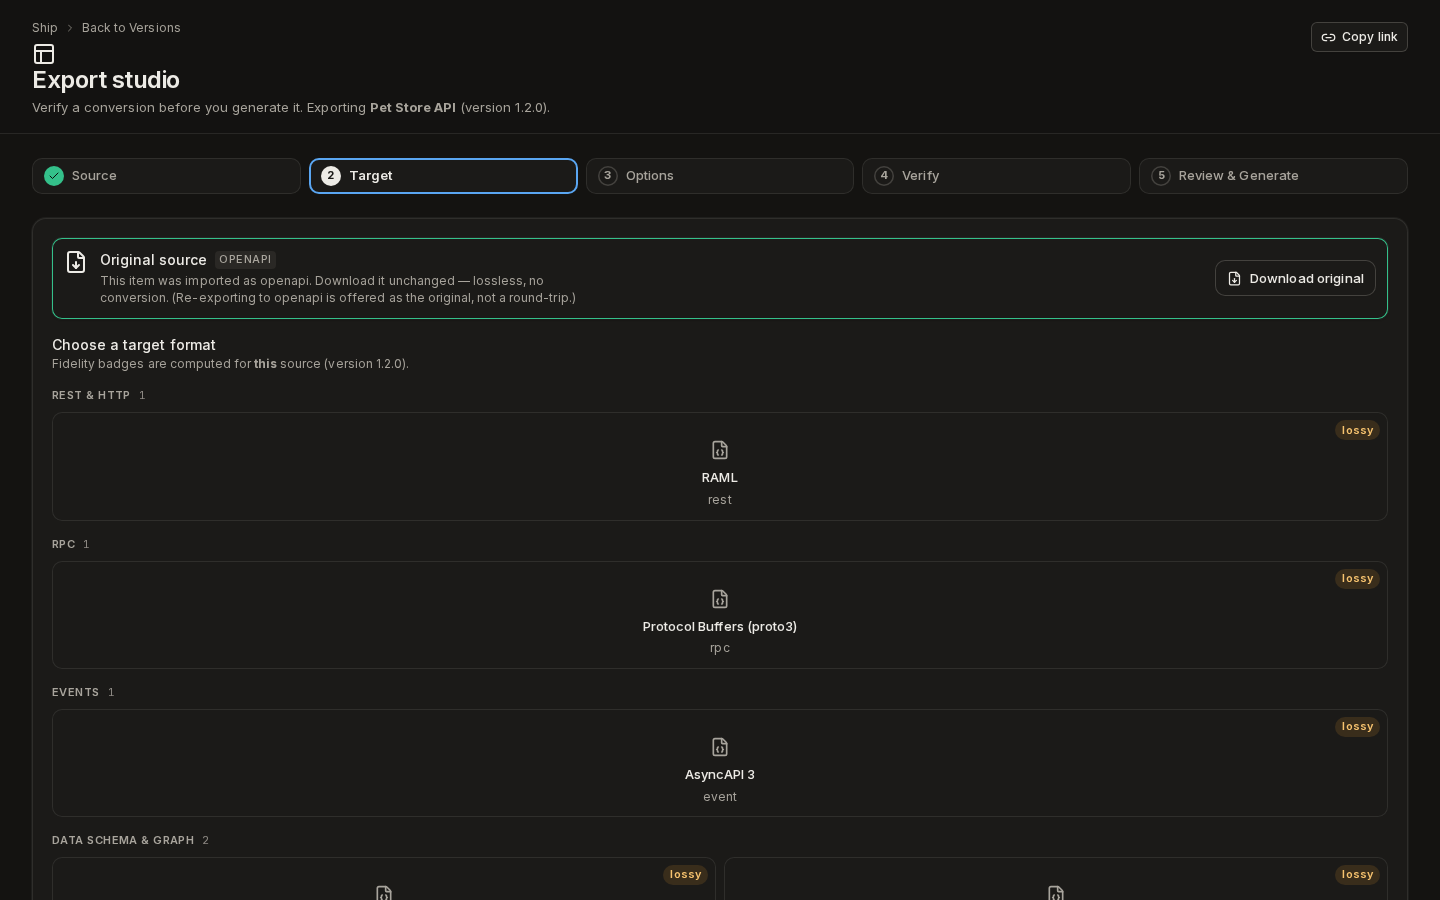Navigate to Ship breadcrumb
Screen dimensions: 1440x900
click(45, 28)
